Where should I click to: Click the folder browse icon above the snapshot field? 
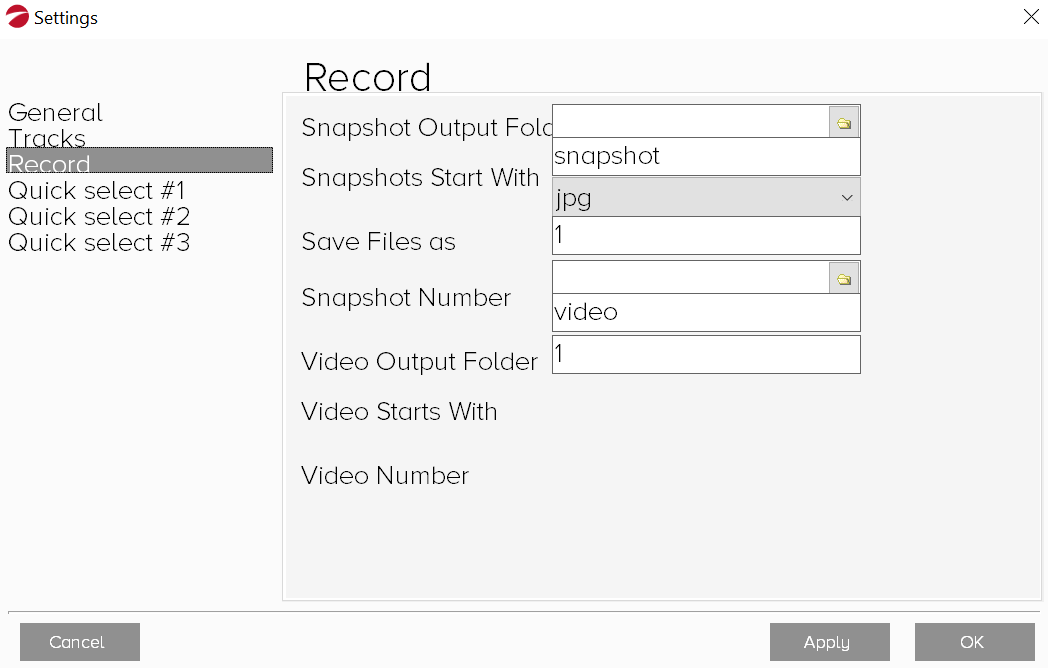(844, 123)
